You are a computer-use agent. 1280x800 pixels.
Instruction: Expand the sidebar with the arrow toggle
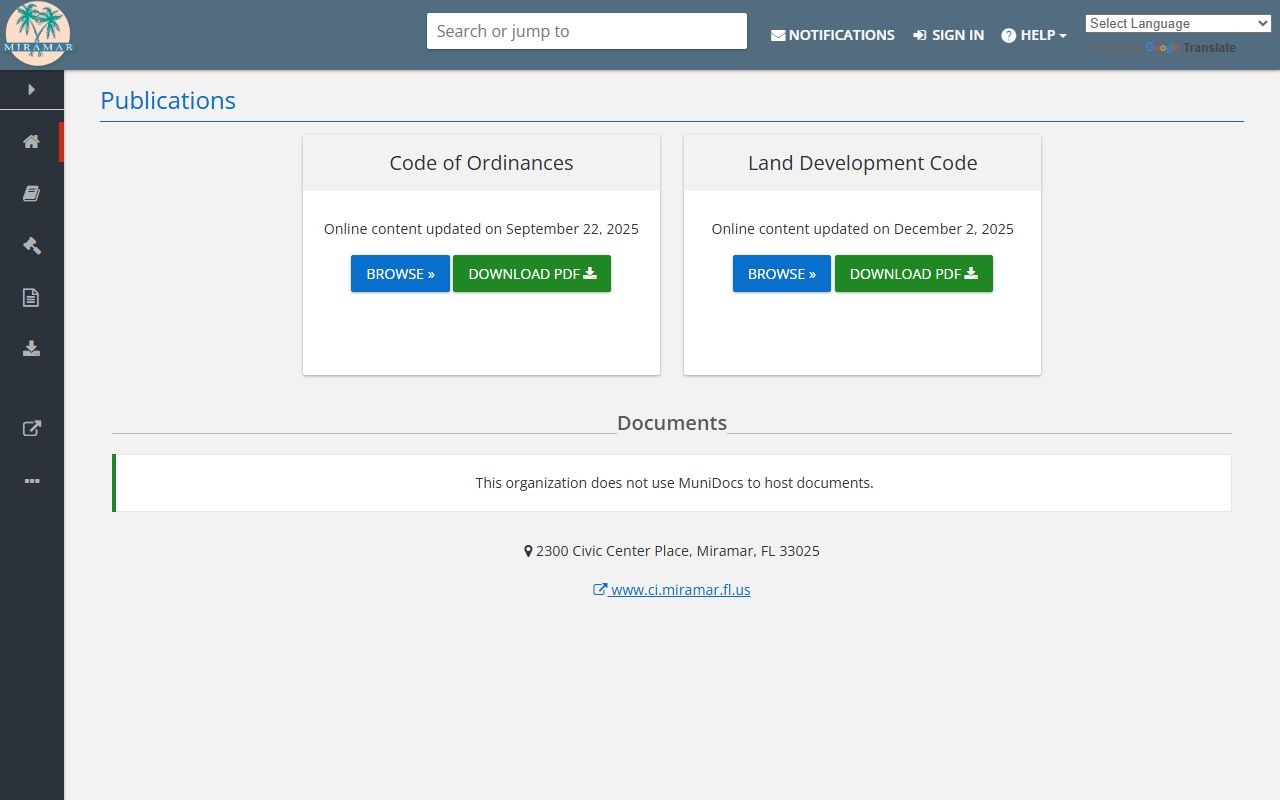tap(32, 89)
